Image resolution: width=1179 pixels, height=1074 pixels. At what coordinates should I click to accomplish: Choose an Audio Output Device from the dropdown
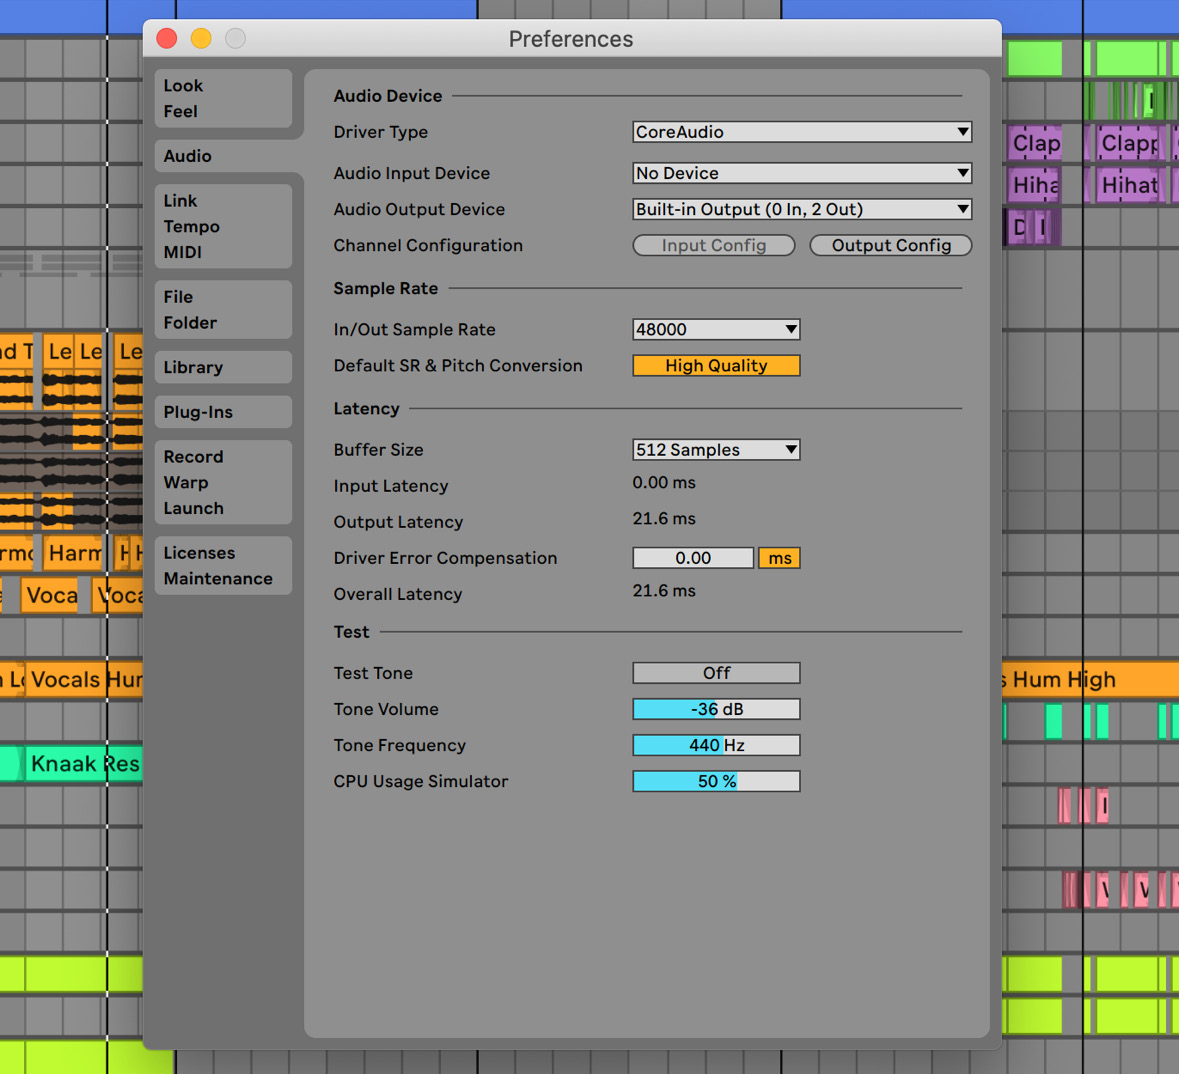pyautogui.click(x=802, y=209)
